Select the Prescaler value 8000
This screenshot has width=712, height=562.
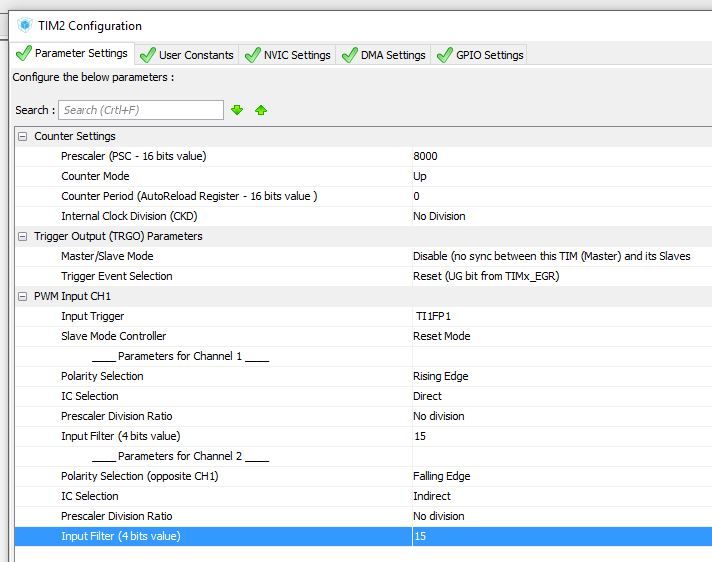pos(425,156)
